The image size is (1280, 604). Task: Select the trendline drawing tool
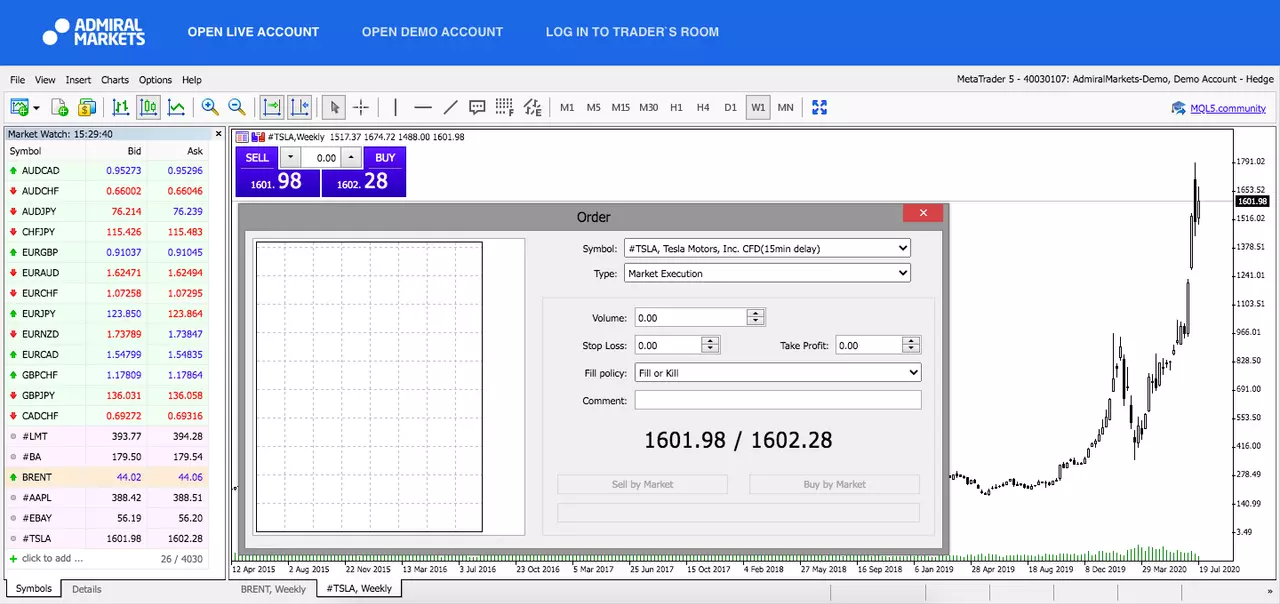pos(450,107)
